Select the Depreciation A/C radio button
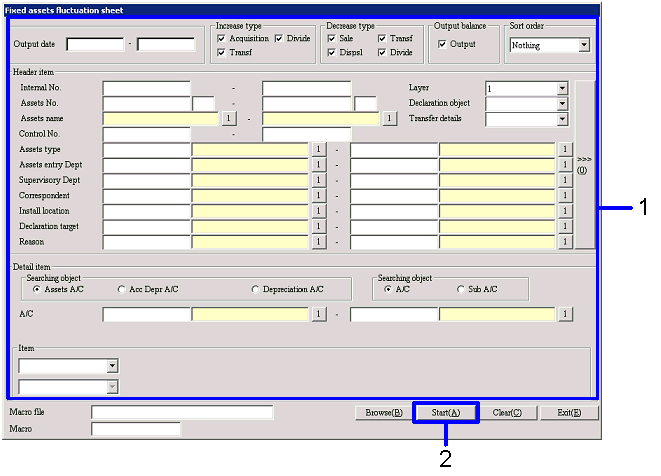Image resolution: width=661 pixels, height=476 pixels. (x=255, y=289)
